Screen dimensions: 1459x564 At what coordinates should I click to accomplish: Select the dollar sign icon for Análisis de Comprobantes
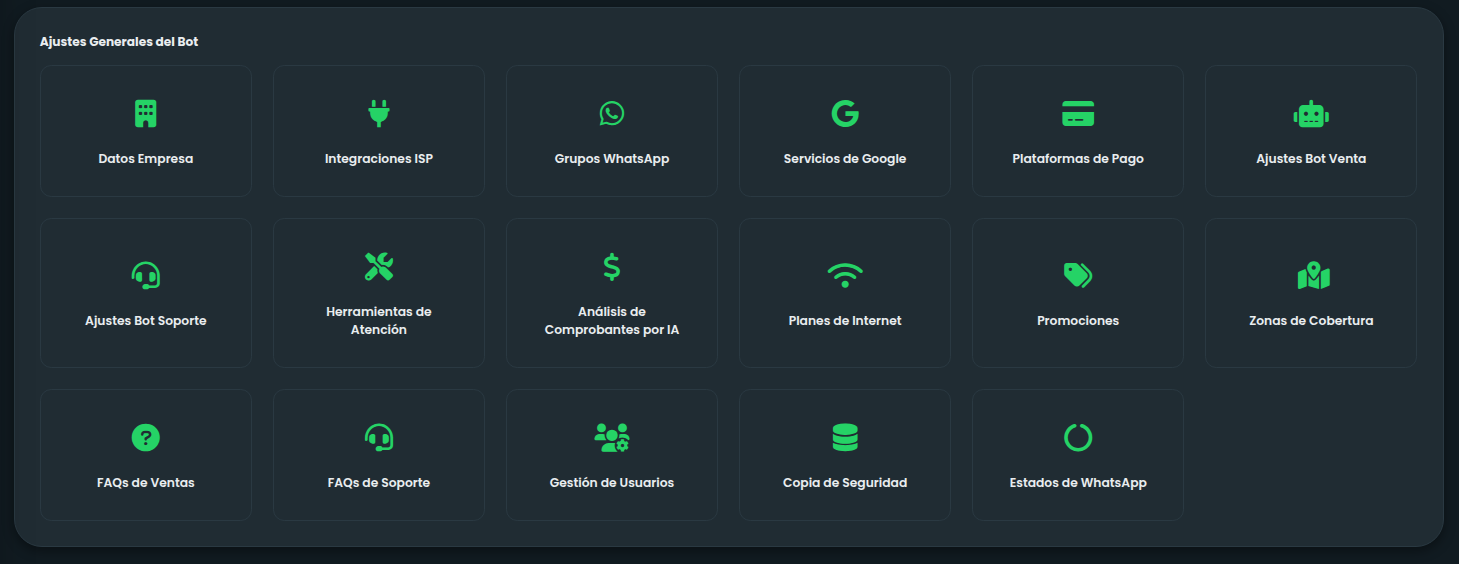[x=612, y=266]
